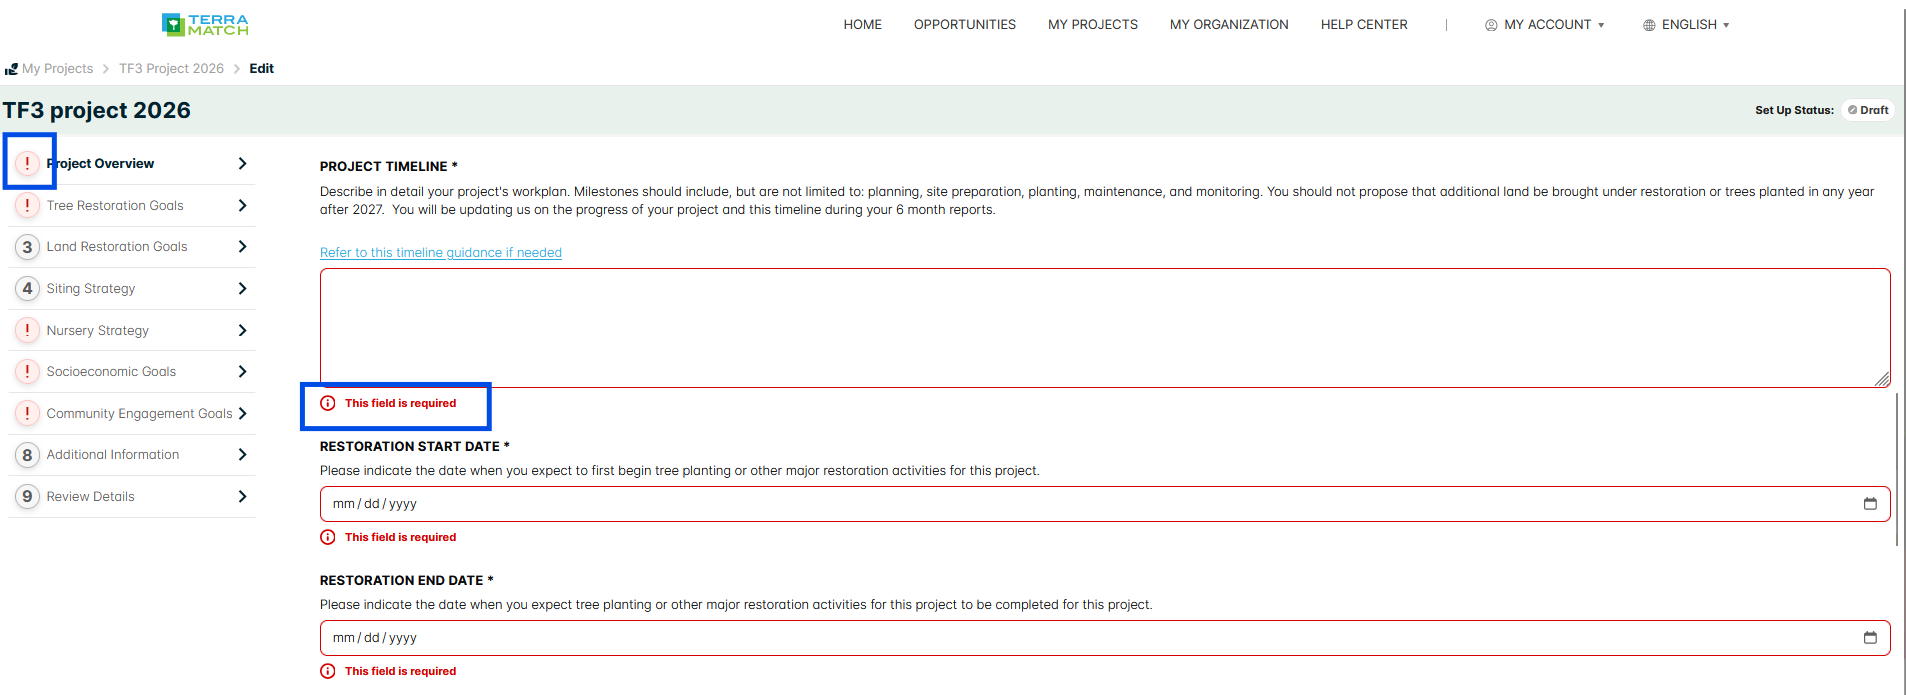The height and width of the screenshot is (695, 1906).
Task: Click the Nursery Strategy error badge
Action: pyautogui.click(x=27, y=330)
